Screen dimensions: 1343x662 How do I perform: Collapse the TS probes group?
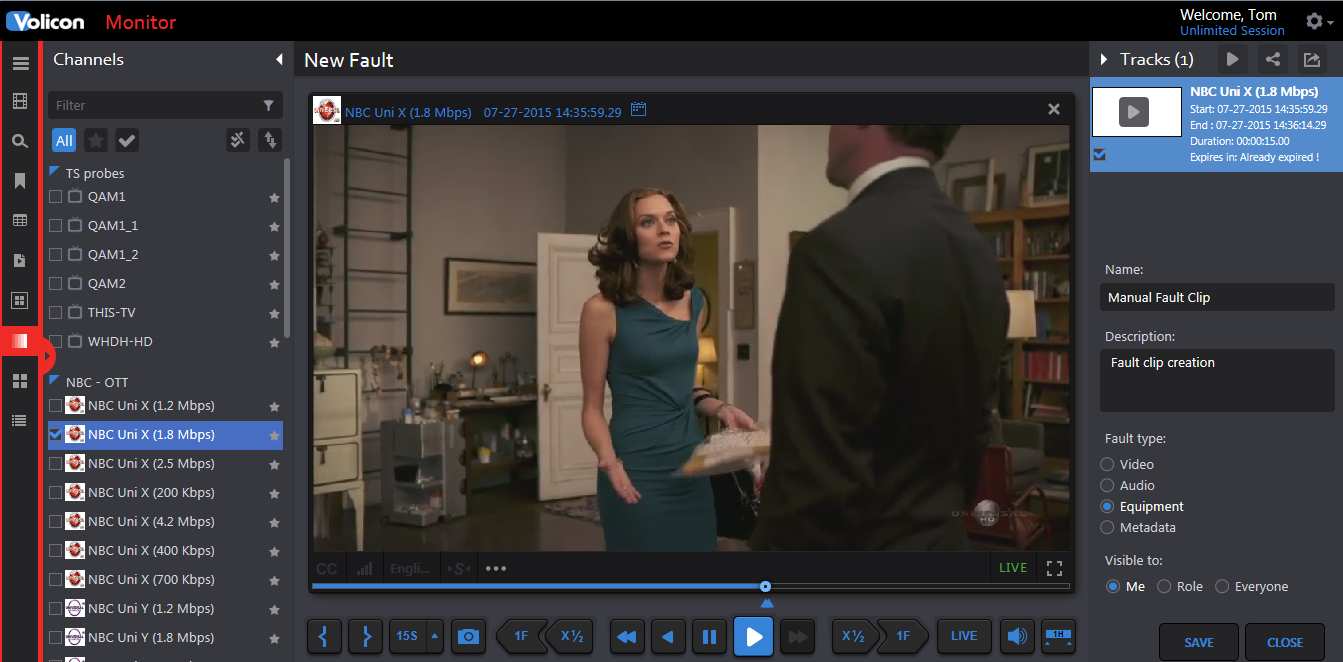[54, 172]
